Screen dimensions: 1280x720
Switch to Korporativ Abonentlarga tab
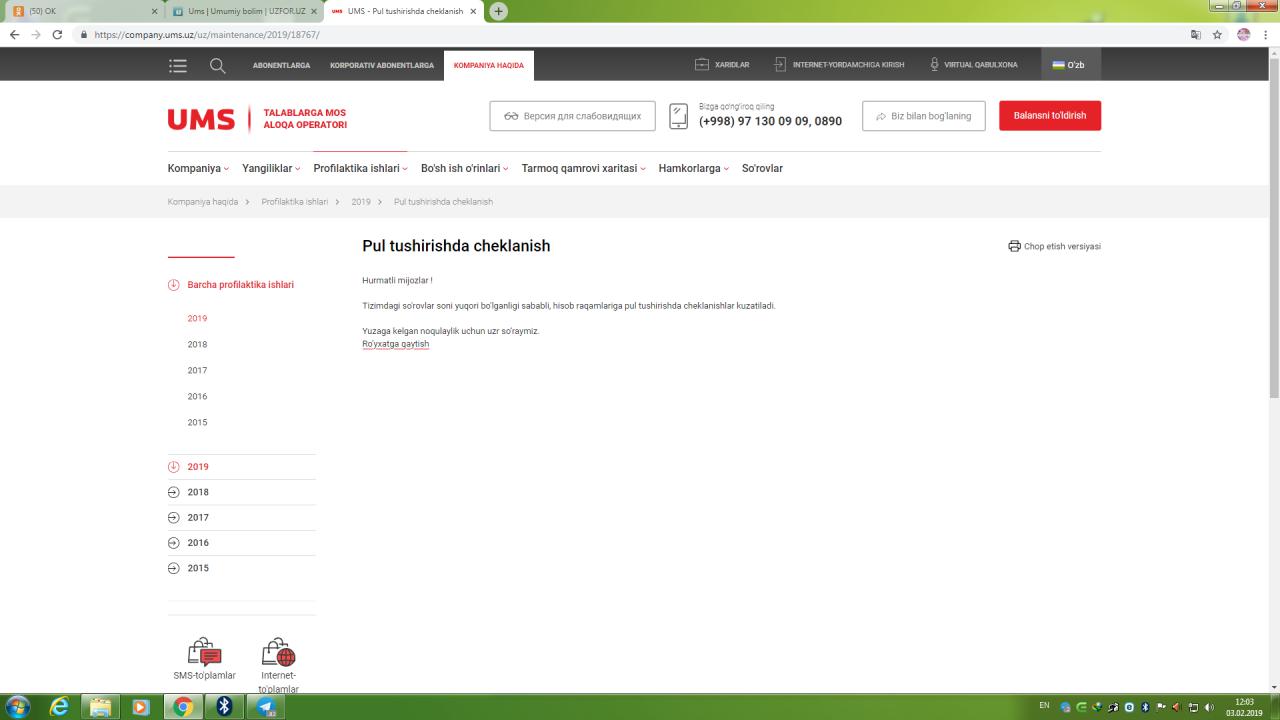(x=382, y=65)
